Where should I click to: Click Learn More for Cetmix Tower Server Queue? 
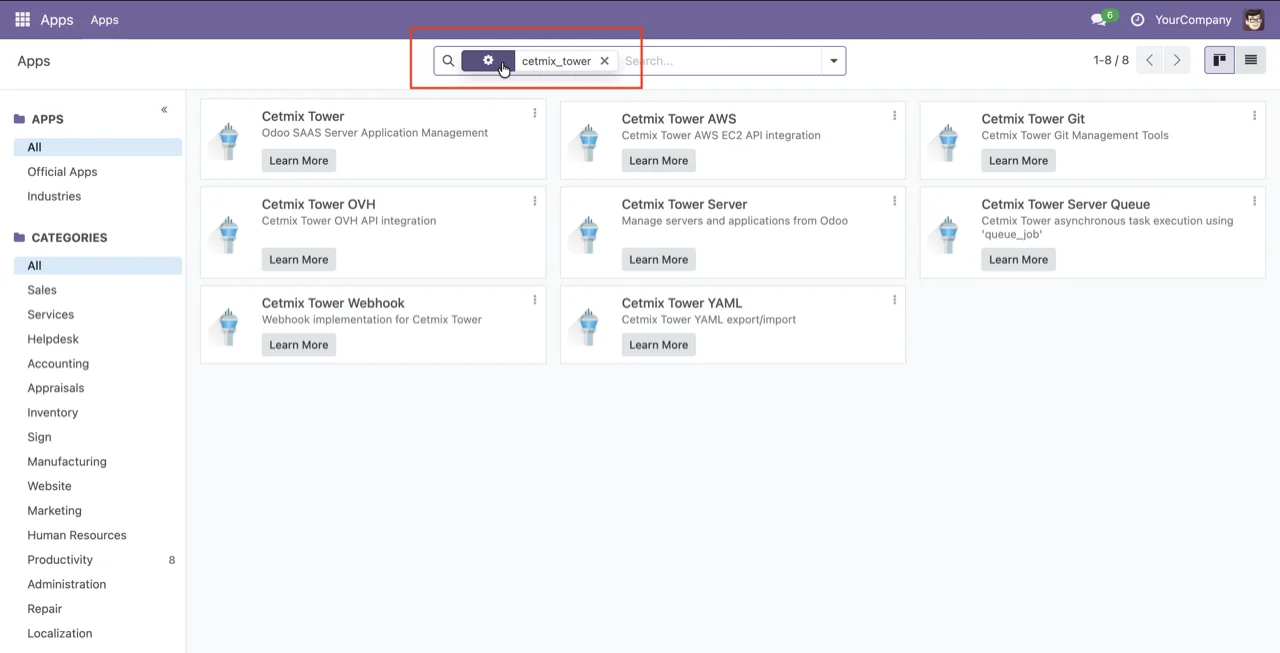1018,259
